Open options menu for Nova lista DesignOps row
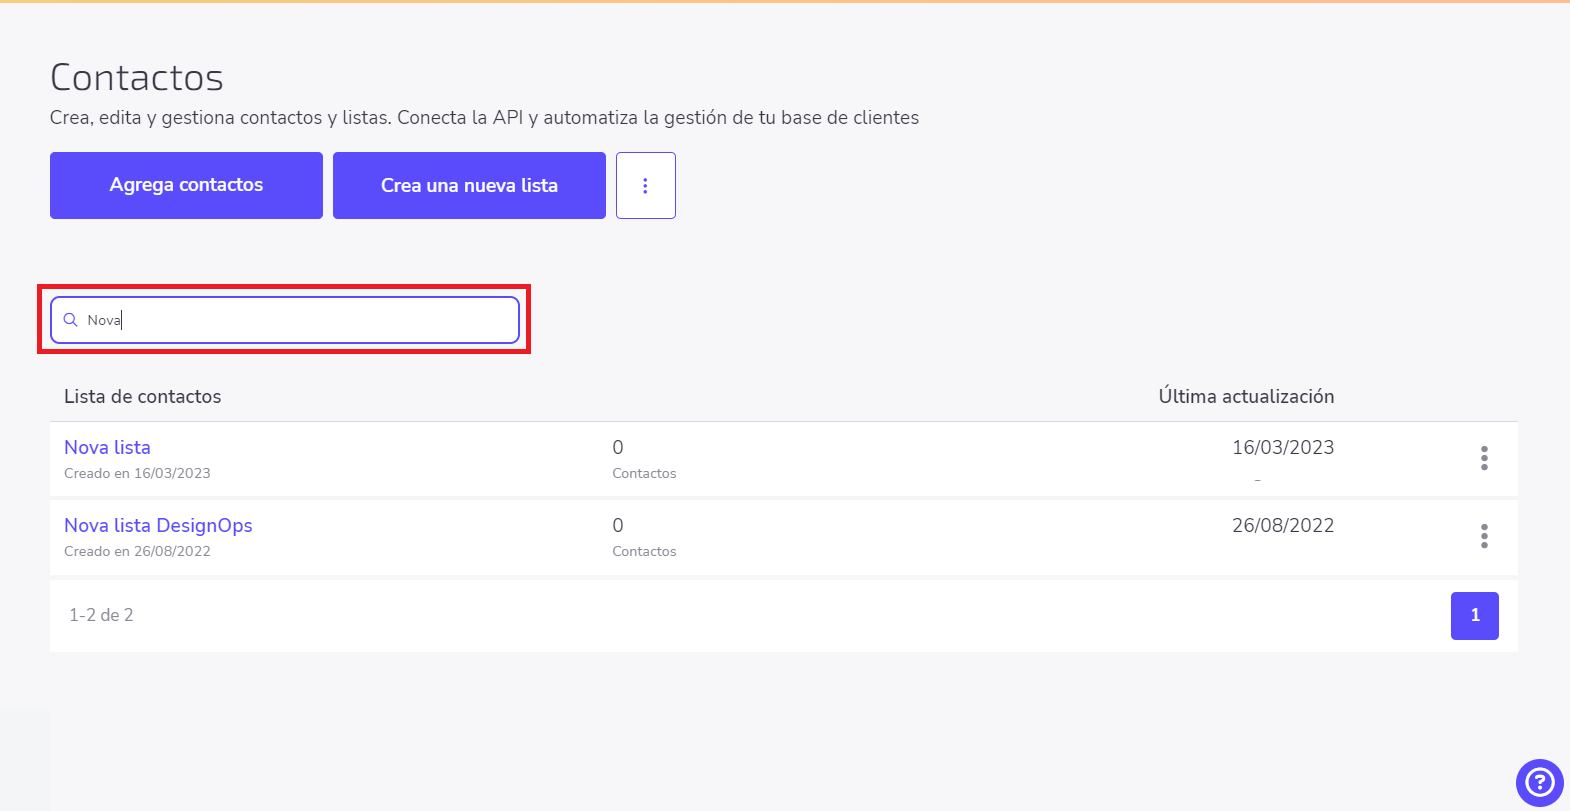1570x811 pixels. tap(1484, 536)
